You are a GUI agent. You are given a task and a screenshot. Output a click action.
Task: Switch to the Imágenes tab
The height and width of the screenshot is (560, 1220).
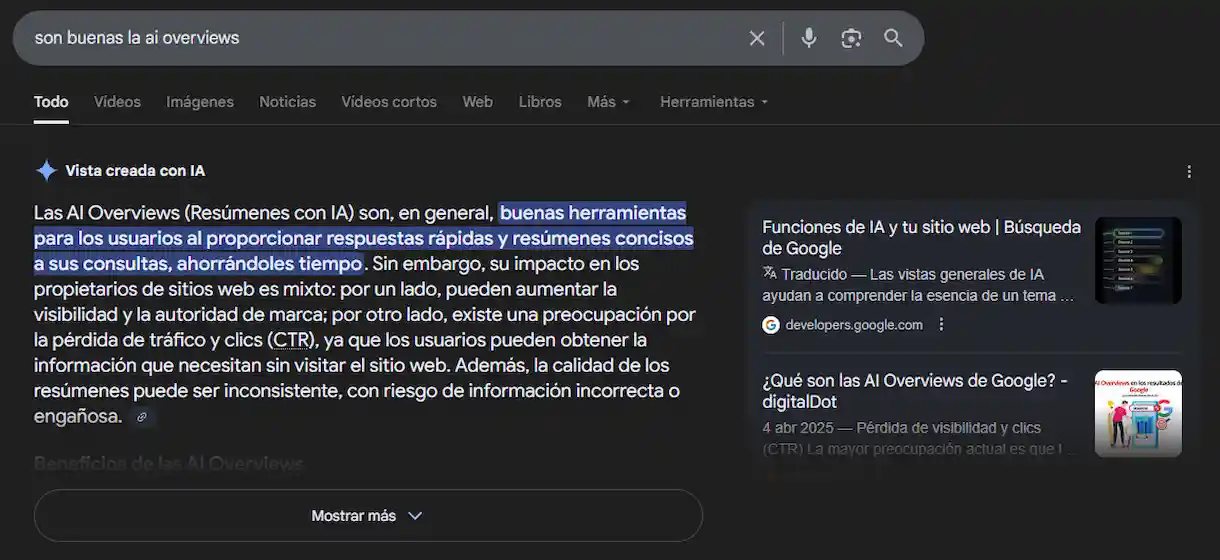[x=200, y=102]
